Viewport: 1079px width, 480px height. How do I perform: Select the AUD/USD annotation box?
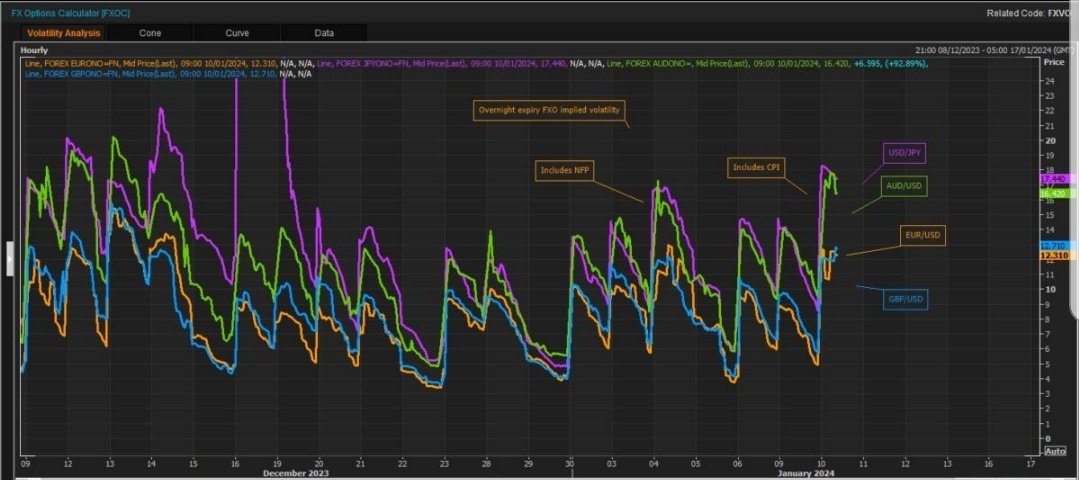(905, 186)
